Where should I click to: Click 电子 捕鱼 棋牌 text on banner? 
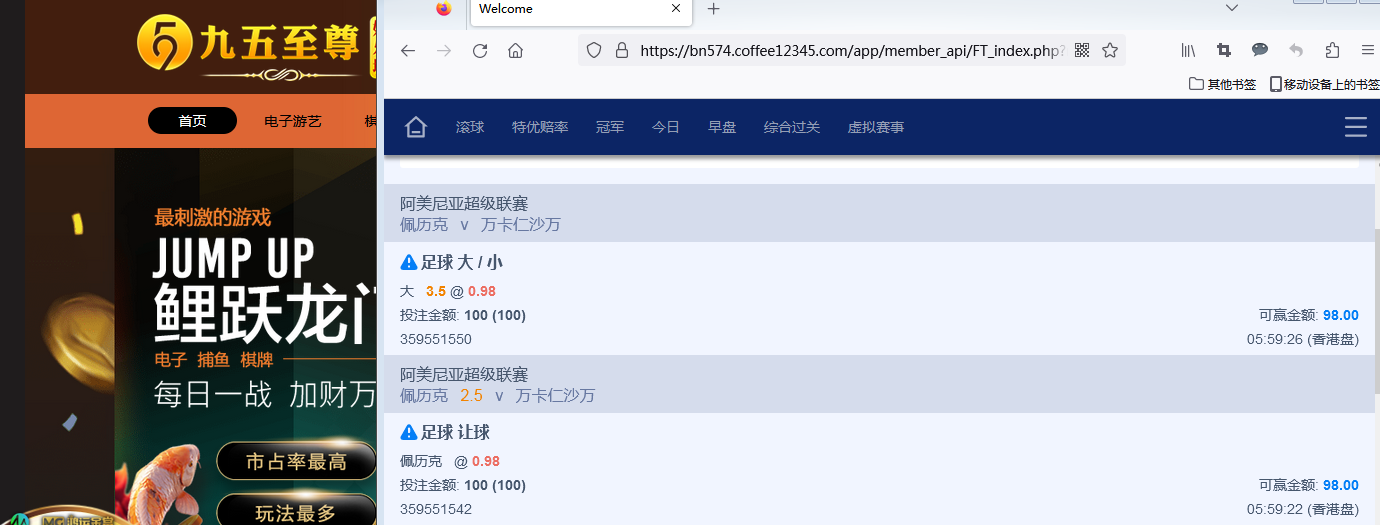[x=214, y=360]
